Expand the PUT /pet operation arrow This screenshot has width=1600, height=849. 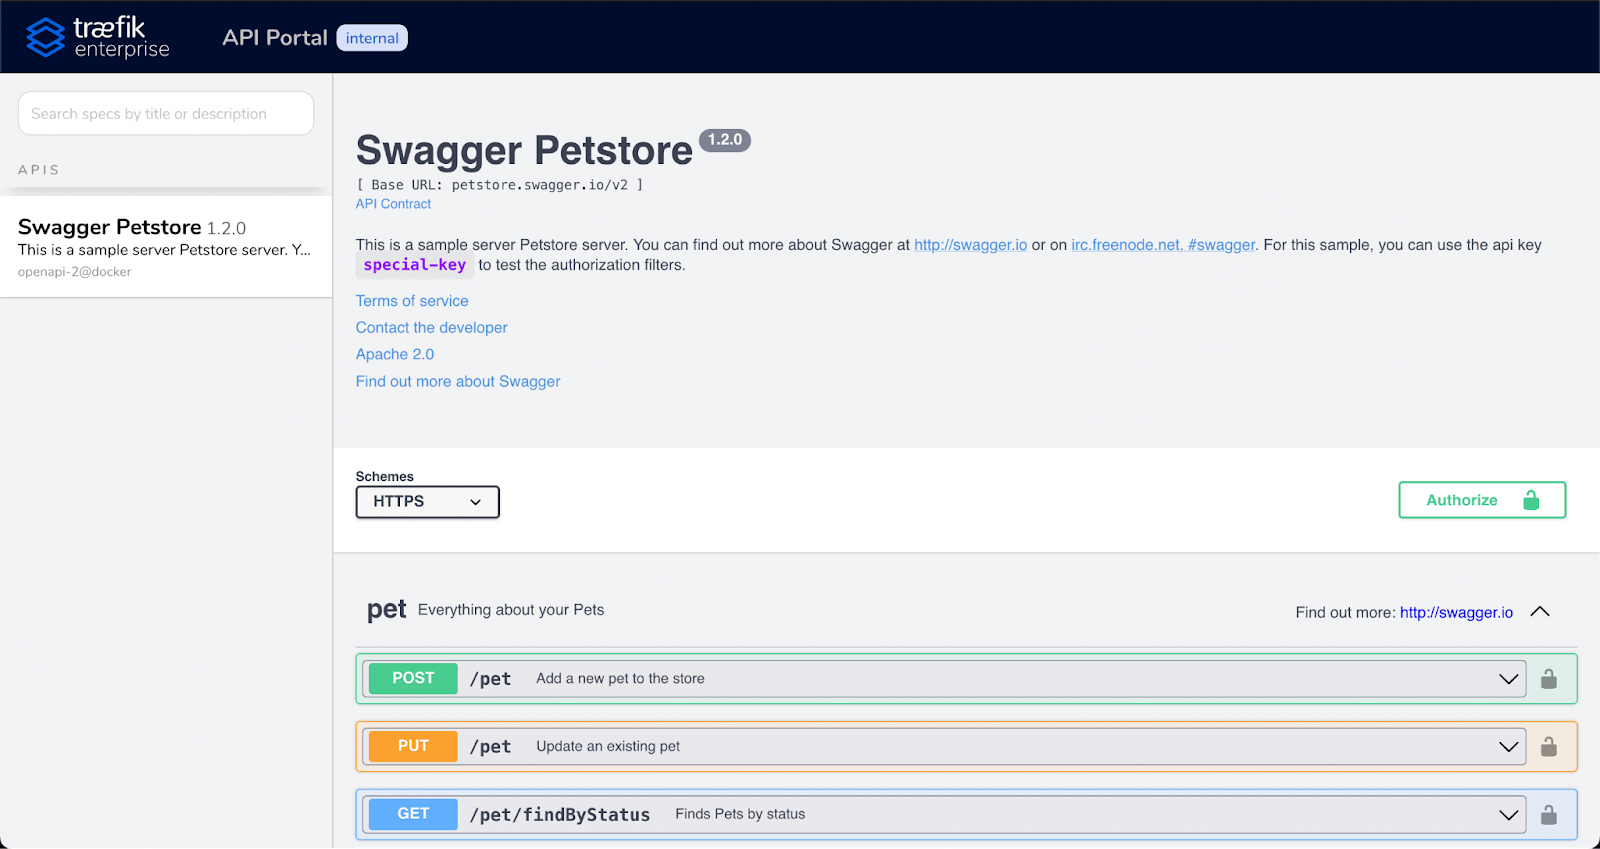pos(1508,747)
